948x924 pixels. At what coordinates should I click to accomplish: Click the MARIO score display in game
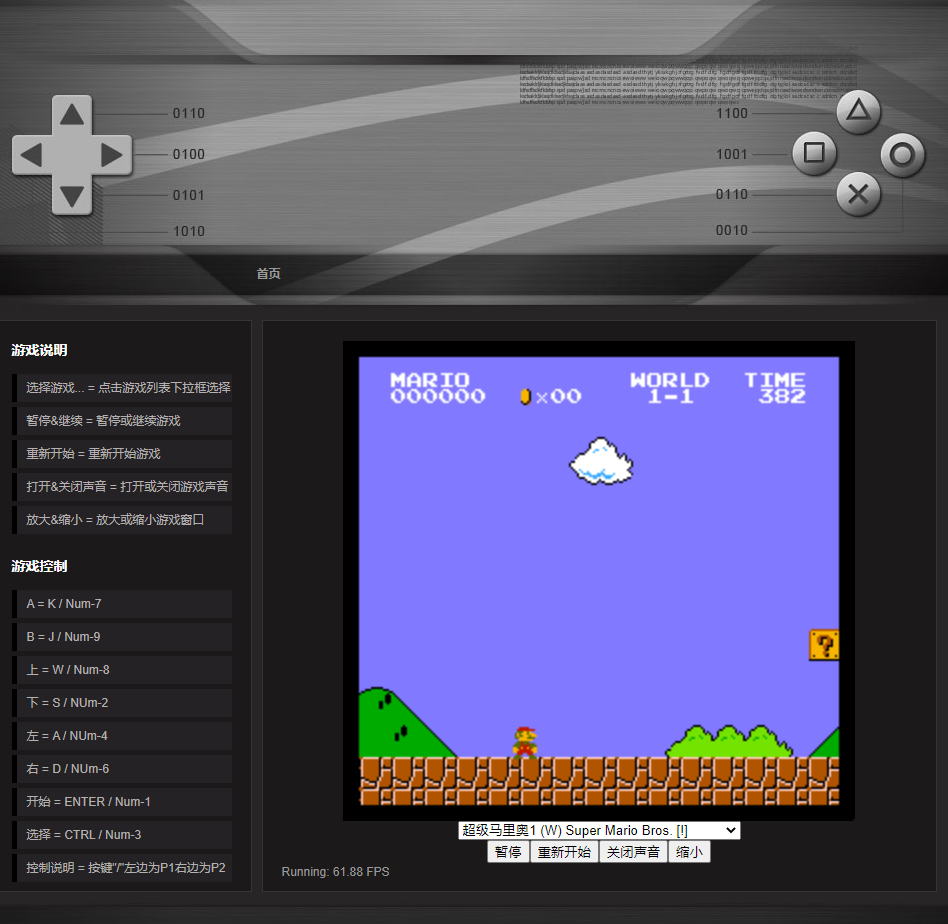(x=438, y=388)
